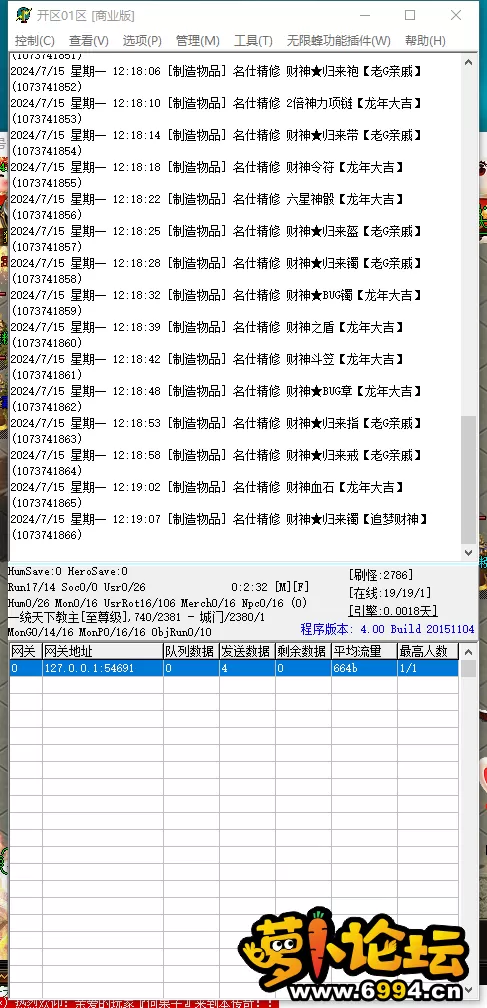Click the MonG0/14/16 status line
Screen dimensions: 487x1008
click(109, 633)
